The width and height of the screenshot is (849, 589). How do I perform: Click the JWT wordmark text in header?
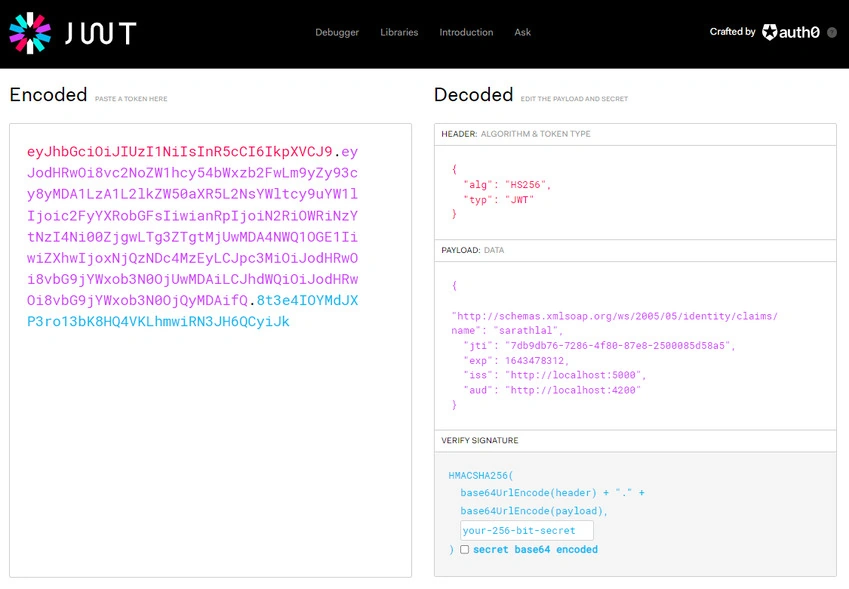tap(101, 34)
